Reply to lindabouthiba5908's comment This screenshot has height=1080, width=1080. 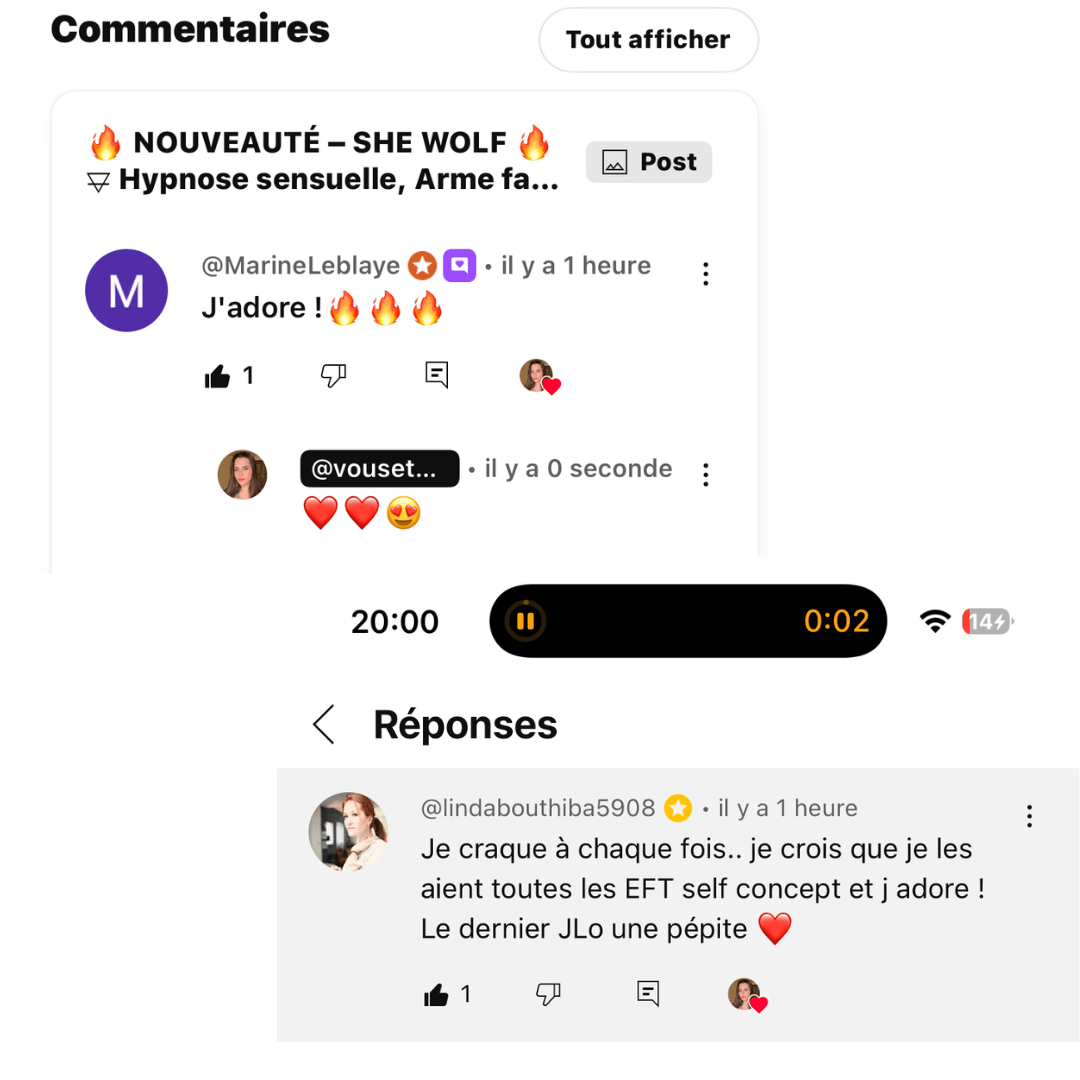click(648, 993)
